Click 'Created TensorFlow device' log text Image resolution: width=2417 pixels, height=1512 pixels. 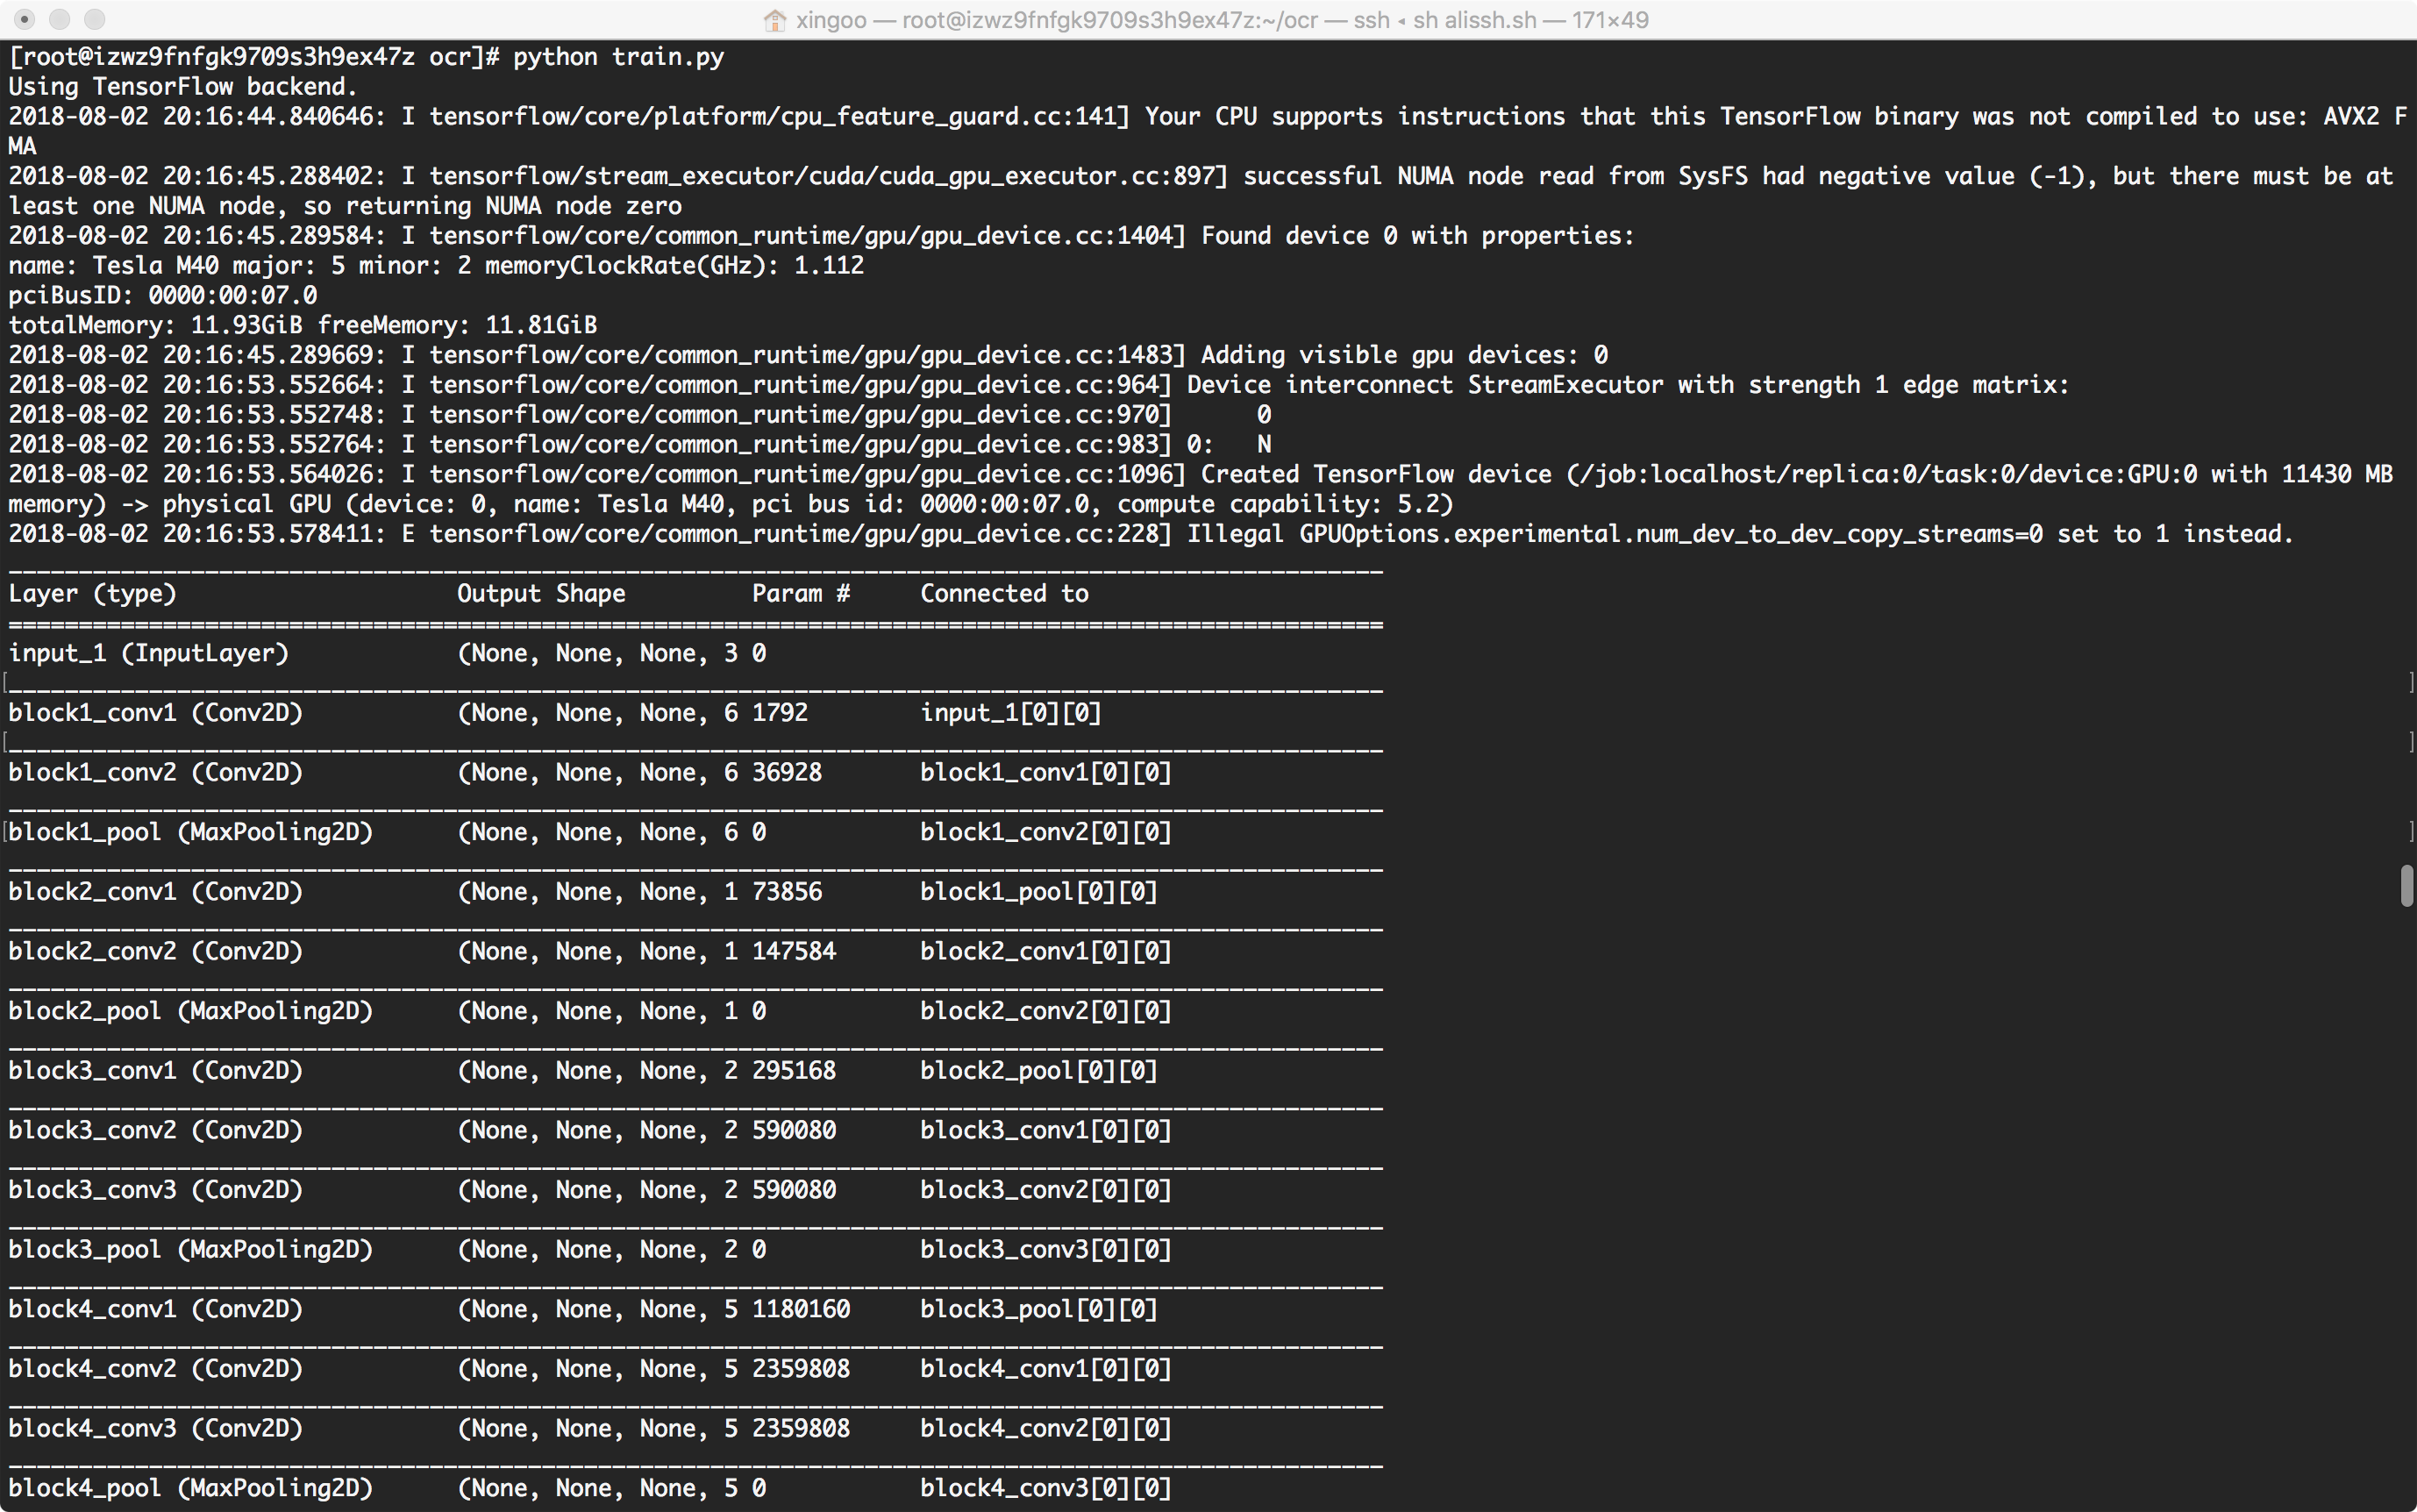pyautogui.click(x=1376, y=475)
